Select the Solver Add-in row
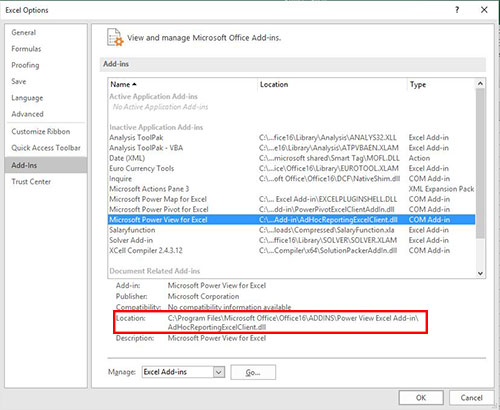The height and width of the screenshot is (410, 500). pos(292,240)
